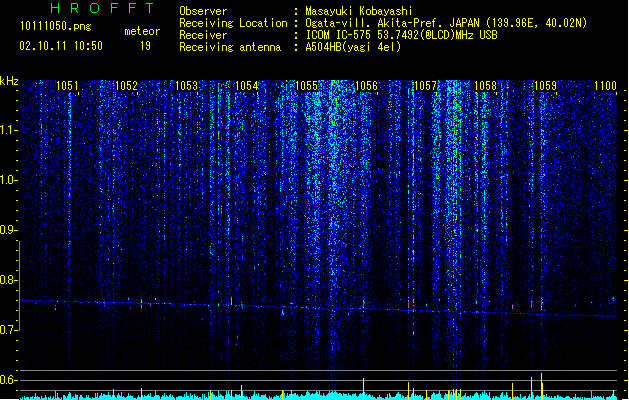629x400 pixels.
Task: Click the 1.0 kHz axis label
Action: tap(8, 180)
